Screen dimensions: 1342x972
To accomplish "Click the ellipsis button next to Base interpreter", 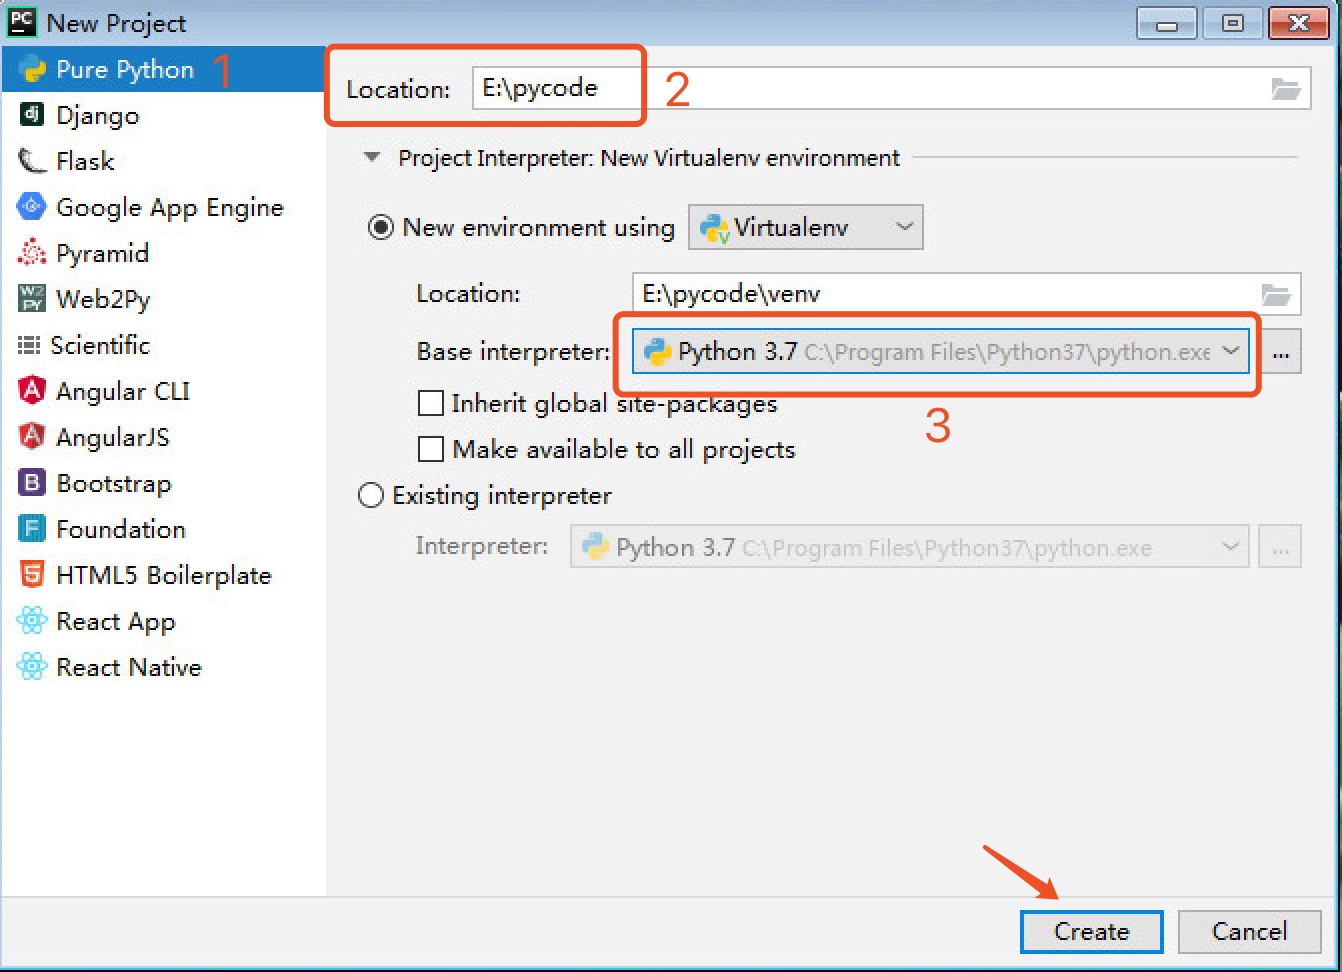I will pyautogui.click(x=1281, y=352).
